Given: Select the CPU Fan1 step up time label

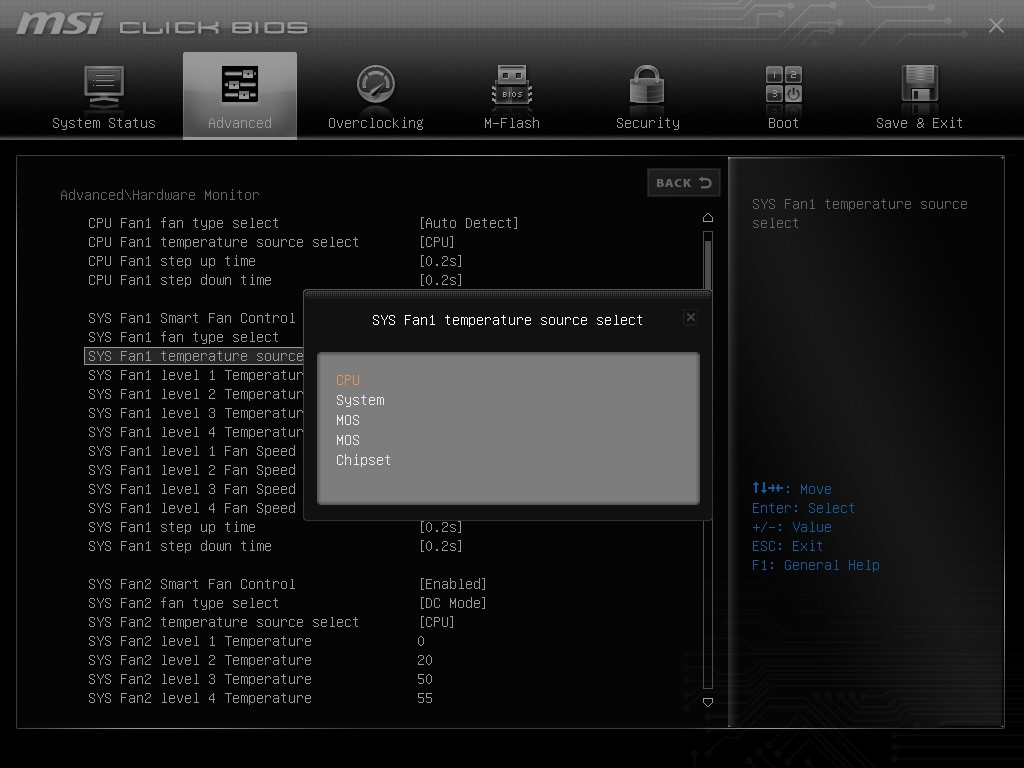Looking at the screenshot, I should pyautogui.click(x=172, y=261).
